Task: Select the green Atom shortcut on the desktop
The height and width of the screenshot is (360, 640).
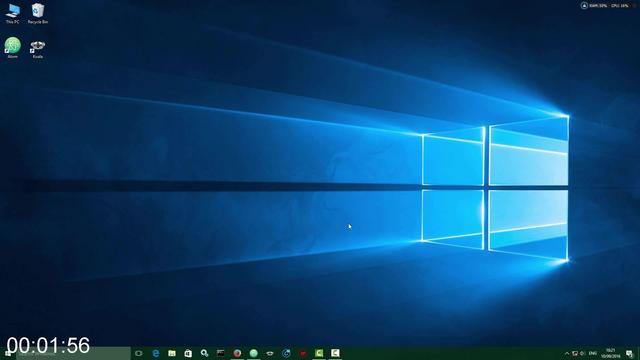Action: click(13, 48)
